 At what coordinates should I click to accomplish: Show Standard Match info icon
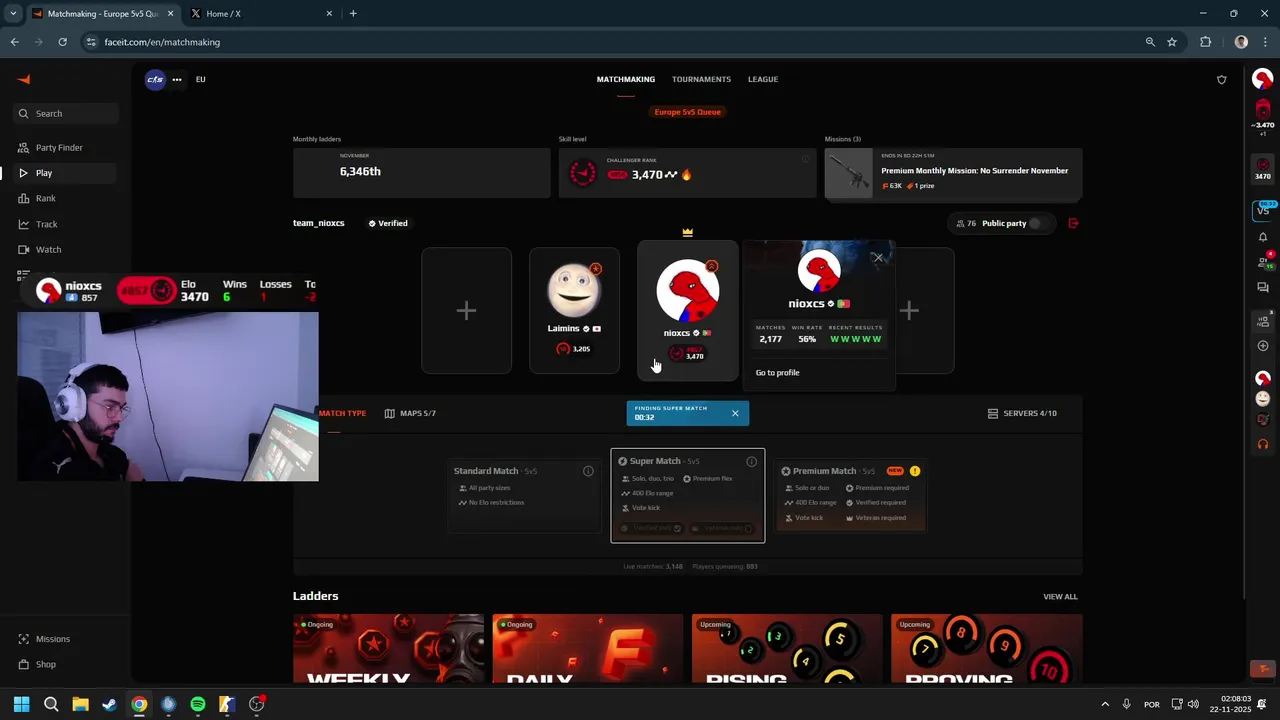(x=588, y=471)
